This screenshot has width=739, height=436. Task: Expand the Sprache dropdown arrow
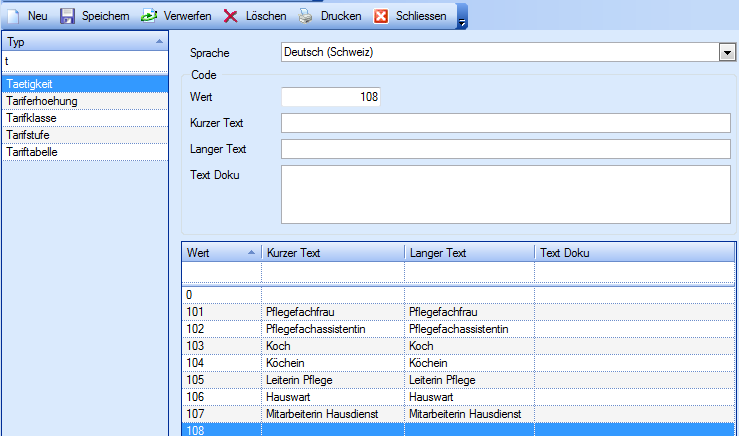click(725, 52)
